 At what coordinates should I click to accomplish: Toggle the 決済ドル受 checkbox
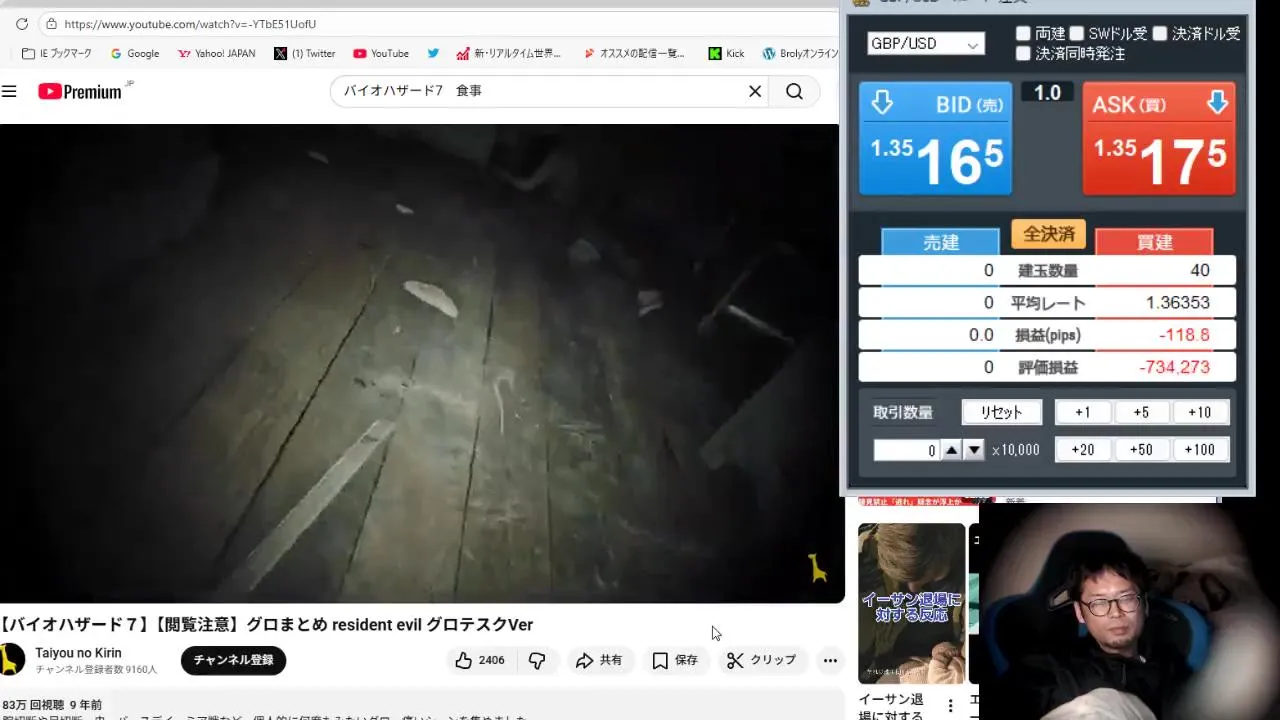tap(1160, 33)
